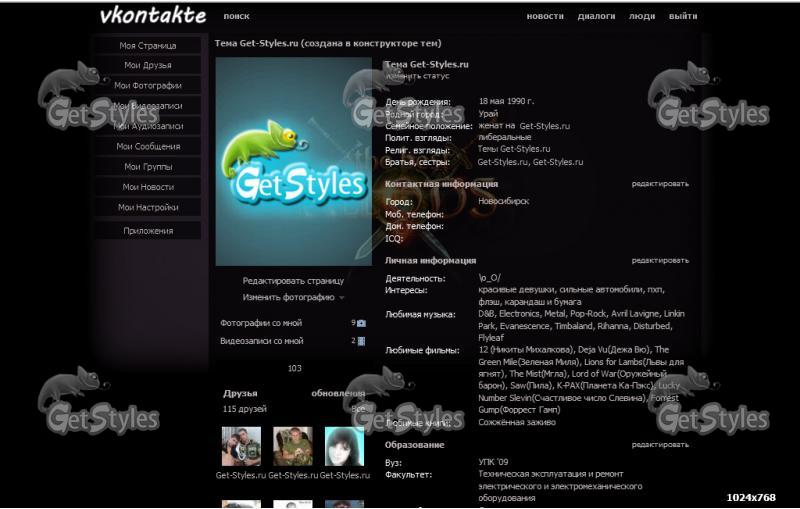Open the camera icon next to photos count
800x509 pixels.
click(x=362, y=323)
